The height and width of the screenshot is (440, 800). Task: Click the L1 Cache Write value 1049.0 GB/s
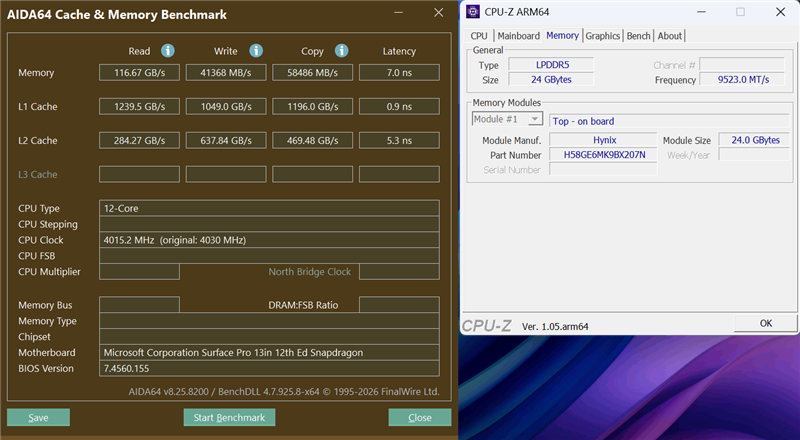click(226, 107)
